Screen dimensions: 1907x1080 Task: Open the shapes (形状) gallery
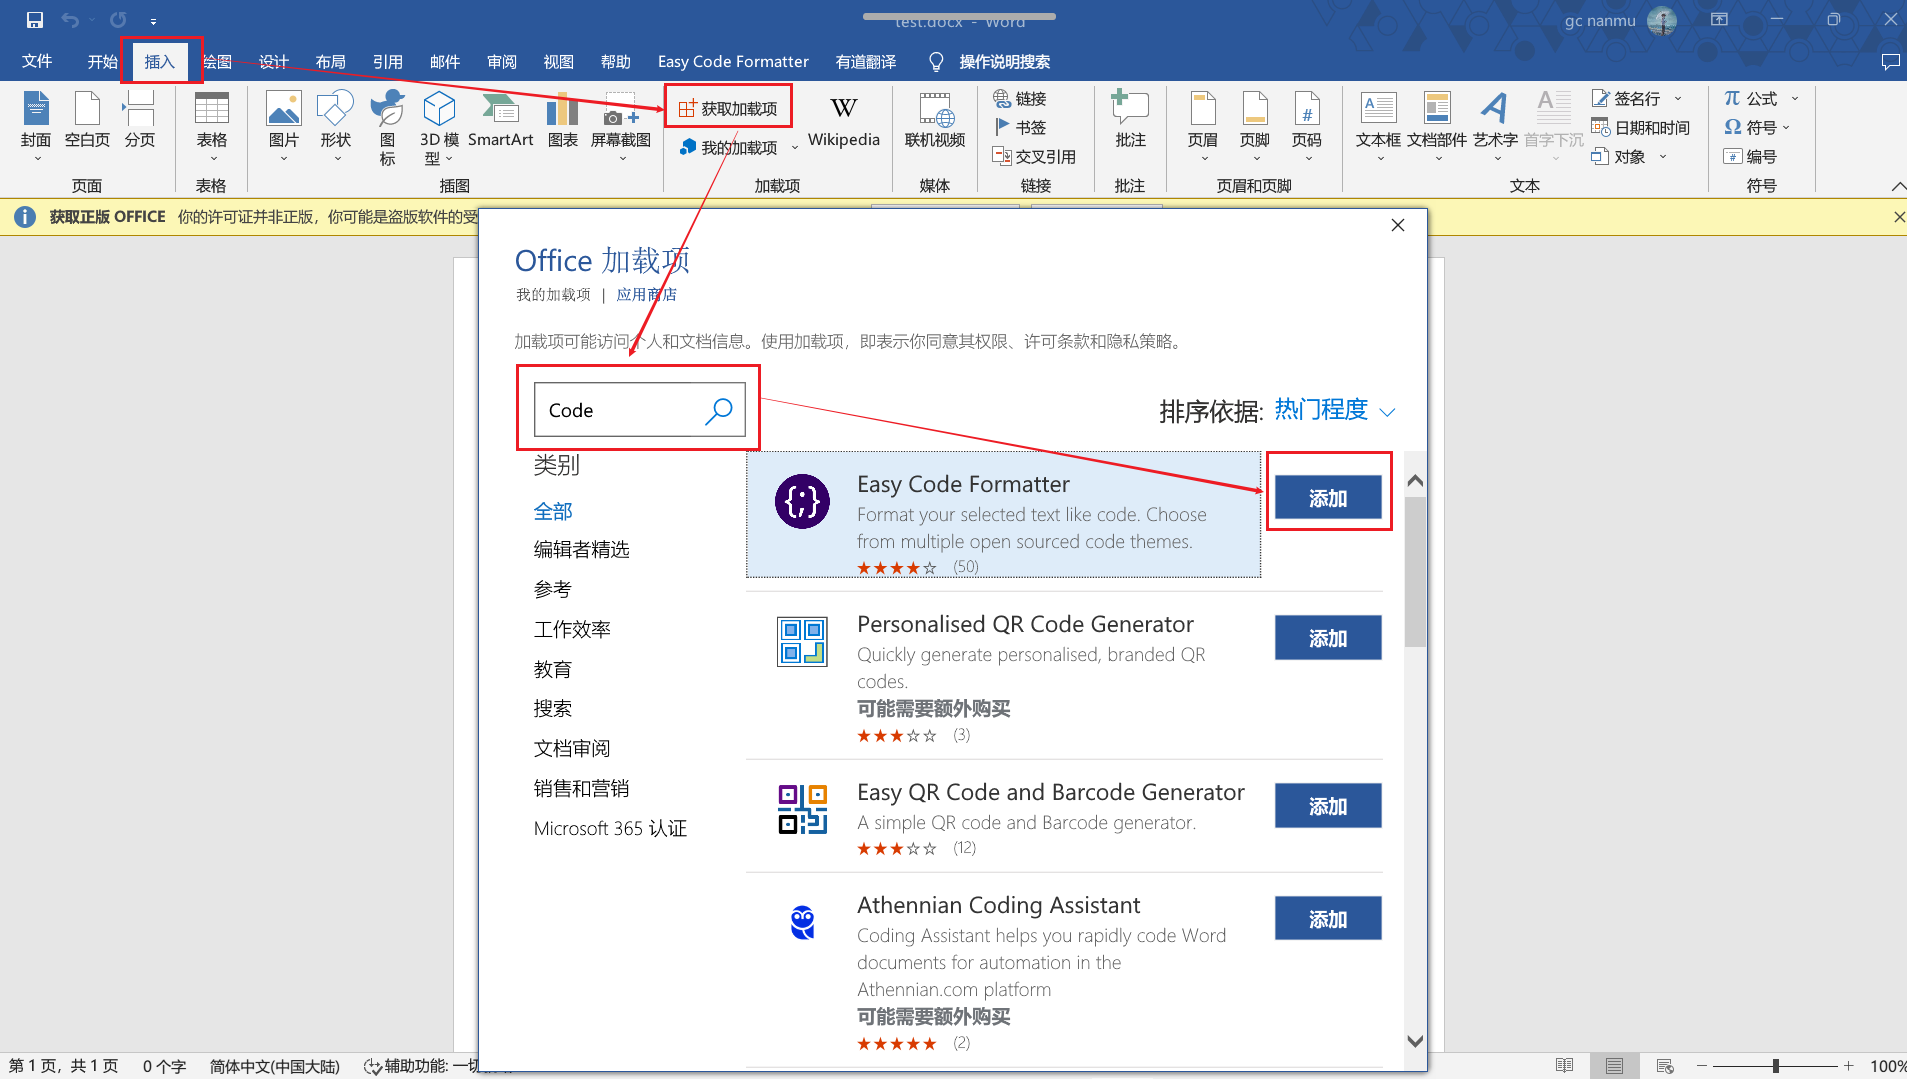[335, 126]
